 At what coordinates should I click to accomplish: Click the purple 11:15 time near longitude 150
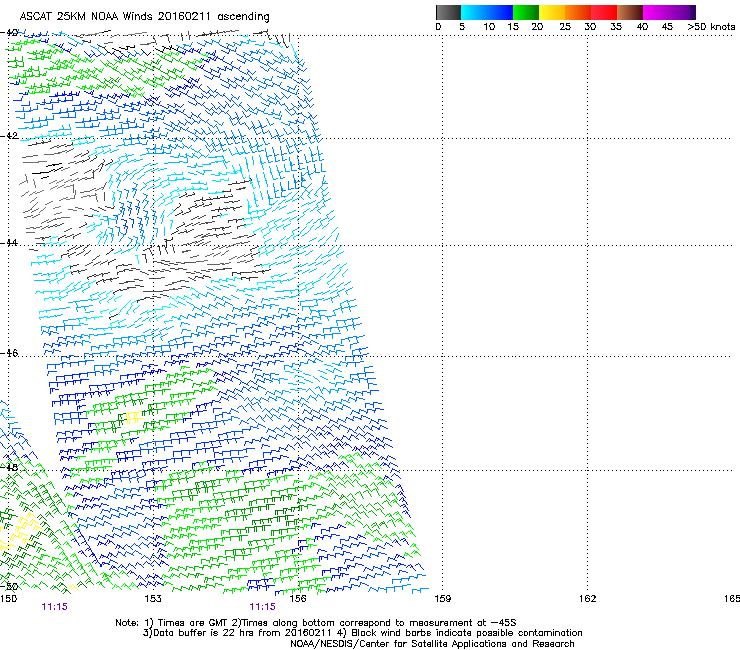click(x=54, y=607)
